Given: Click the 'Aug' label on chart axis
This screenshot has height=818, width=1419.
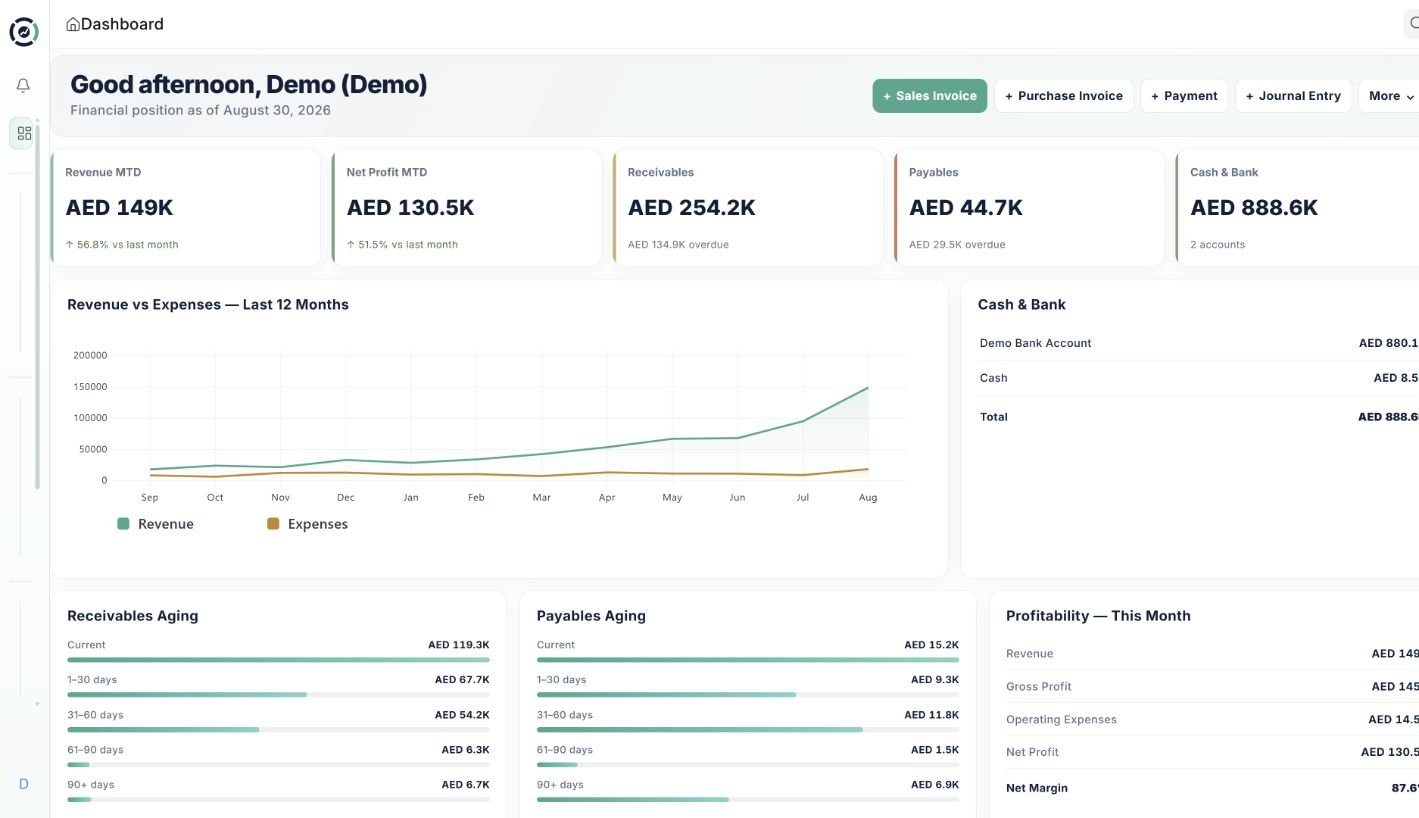Looking at the screenshot, I should pyautogui.click(x=868, y=498).
